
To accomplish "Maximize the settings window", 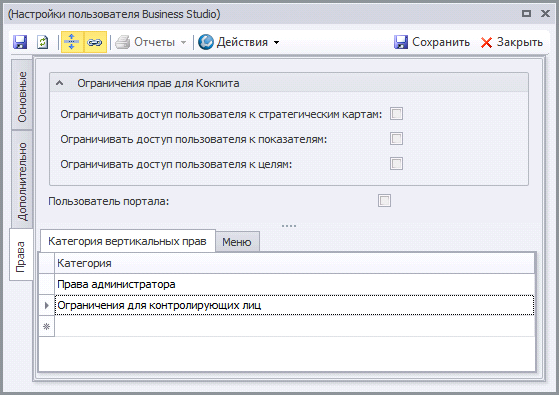I will click(x=526, y=14).
